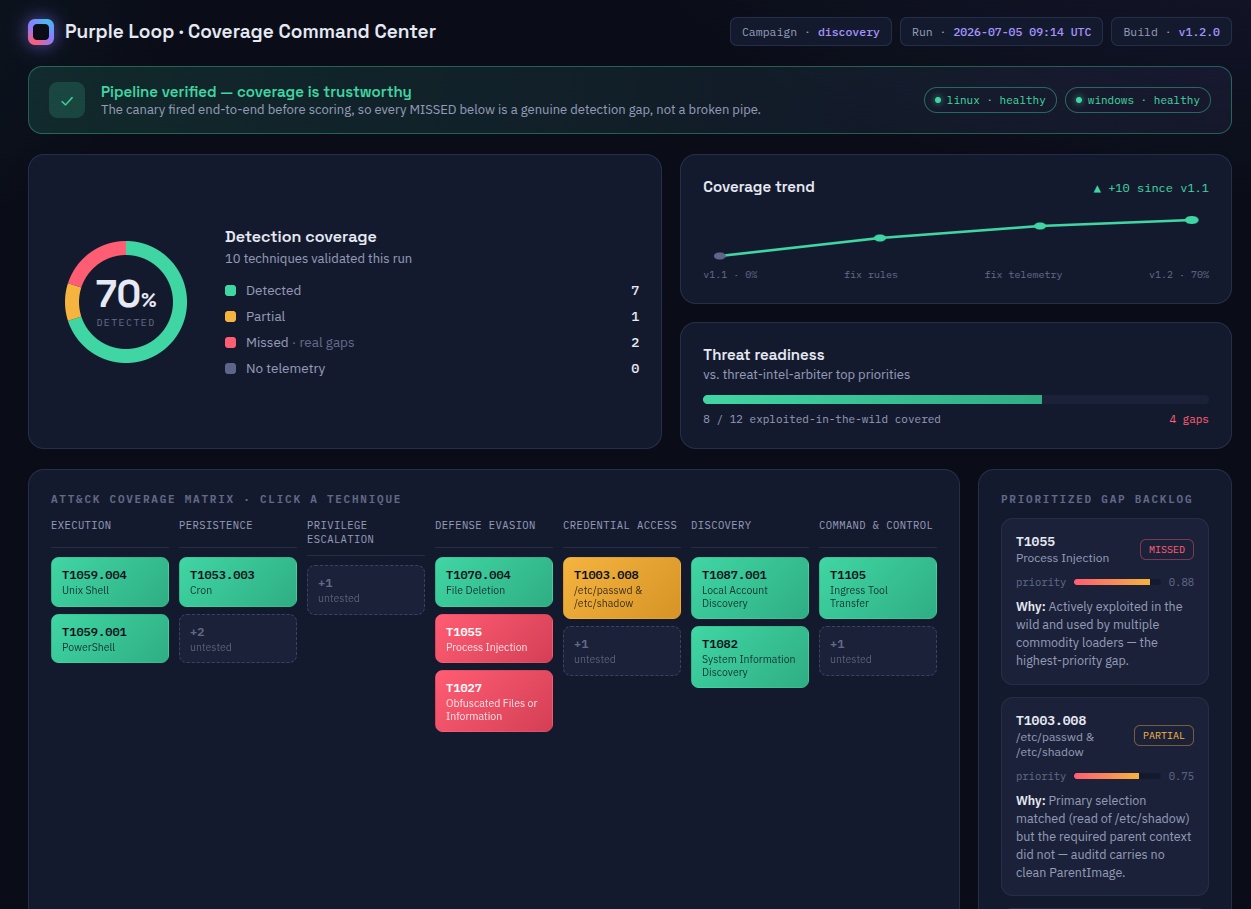The width and height of the screenshot is (1251, 909).
Task: Click the 70% detected donut chart
Action: 126,302
